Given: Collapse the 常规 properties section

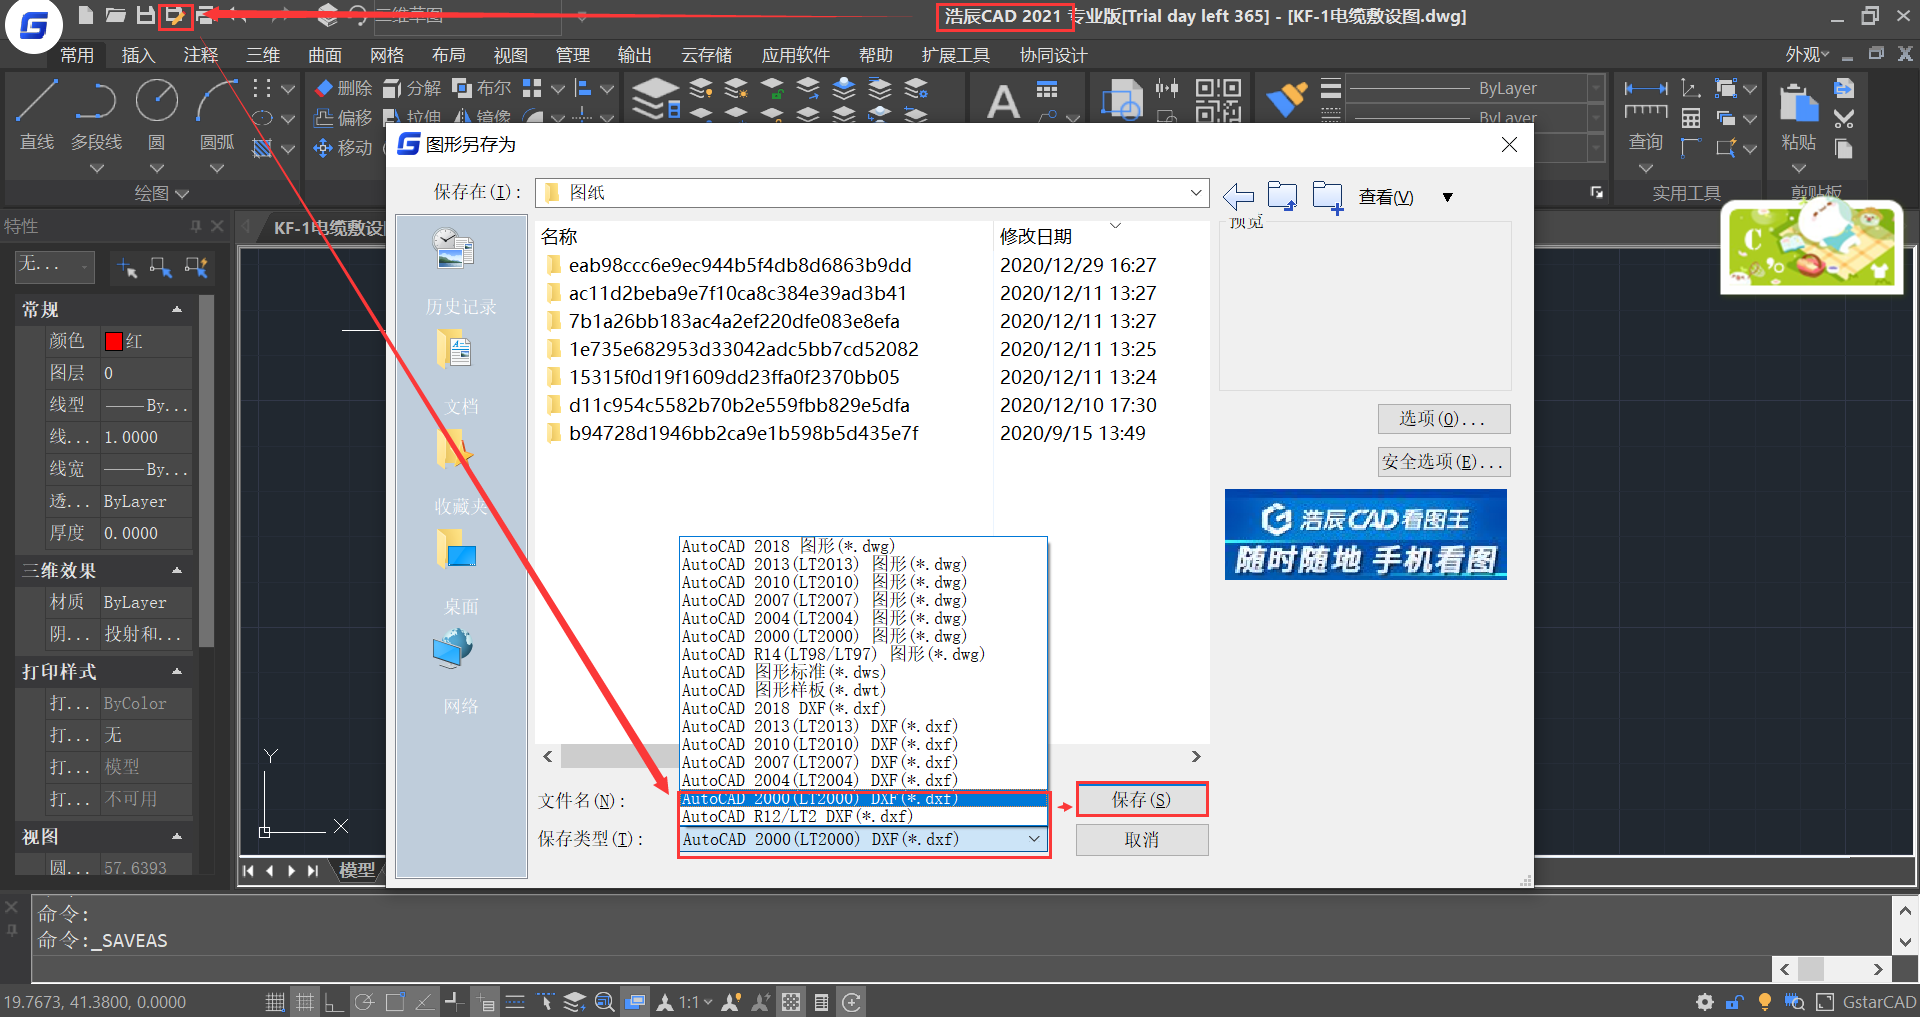Looking at the screenshot, I should pos(177,310).
